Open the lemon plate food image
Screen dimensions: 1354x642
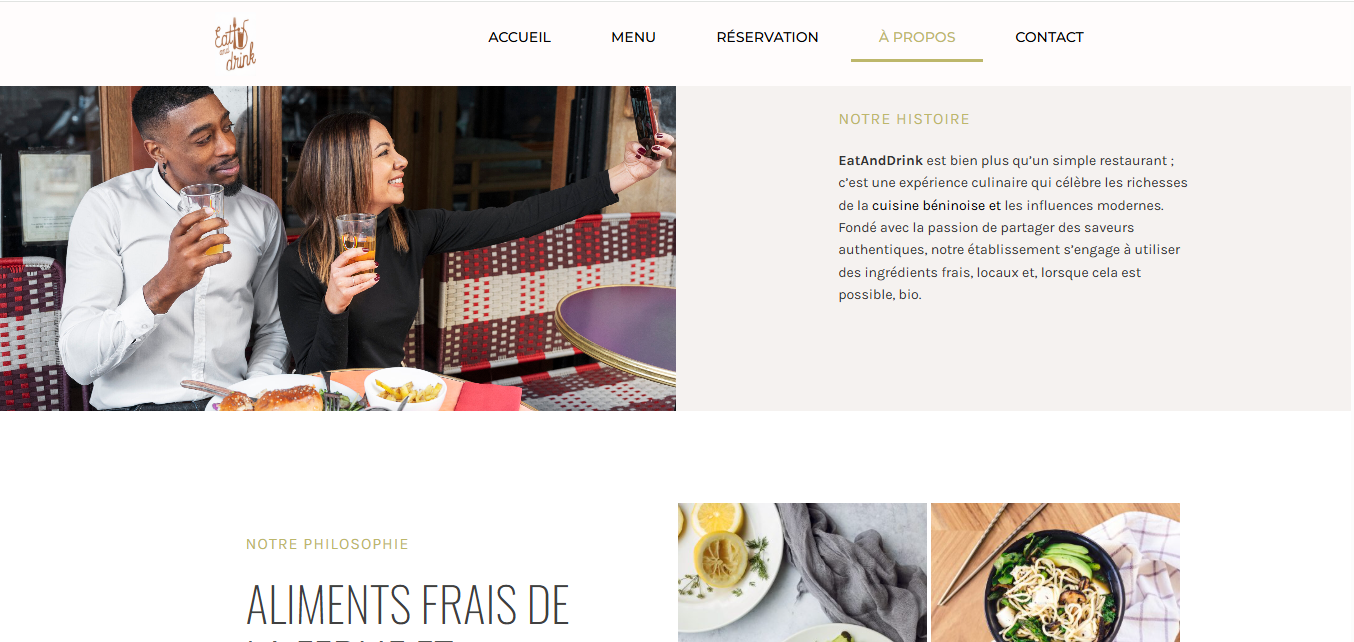[802, 572]
